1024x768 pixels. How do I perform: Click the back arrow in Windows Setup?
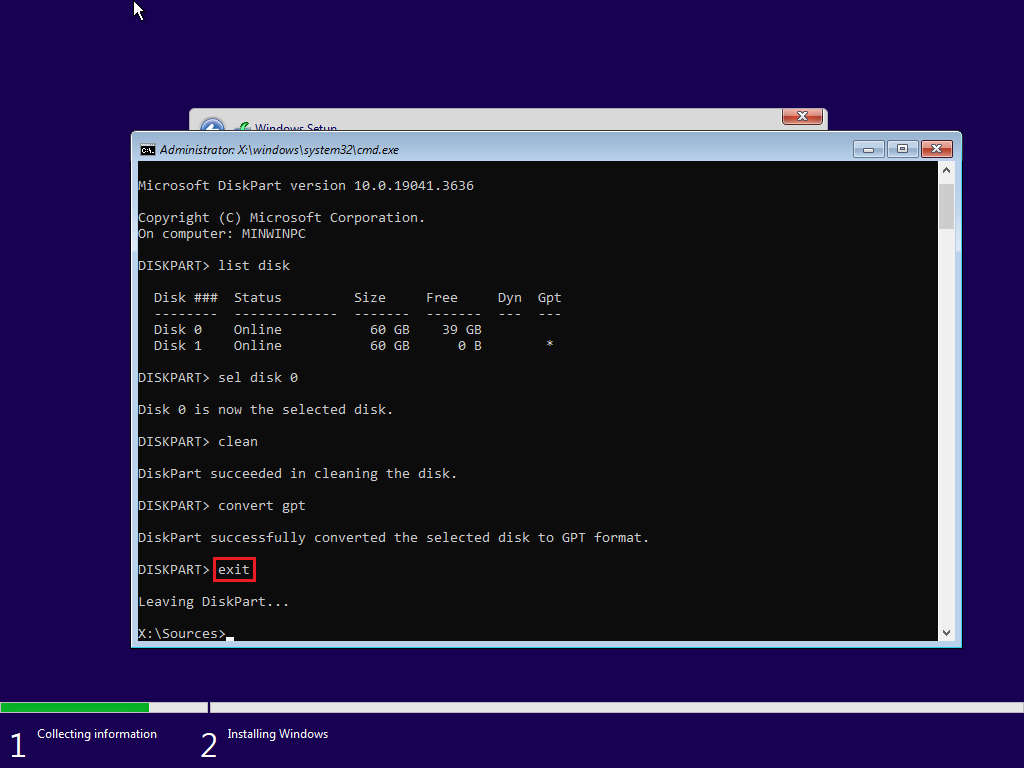pos(212,125)
